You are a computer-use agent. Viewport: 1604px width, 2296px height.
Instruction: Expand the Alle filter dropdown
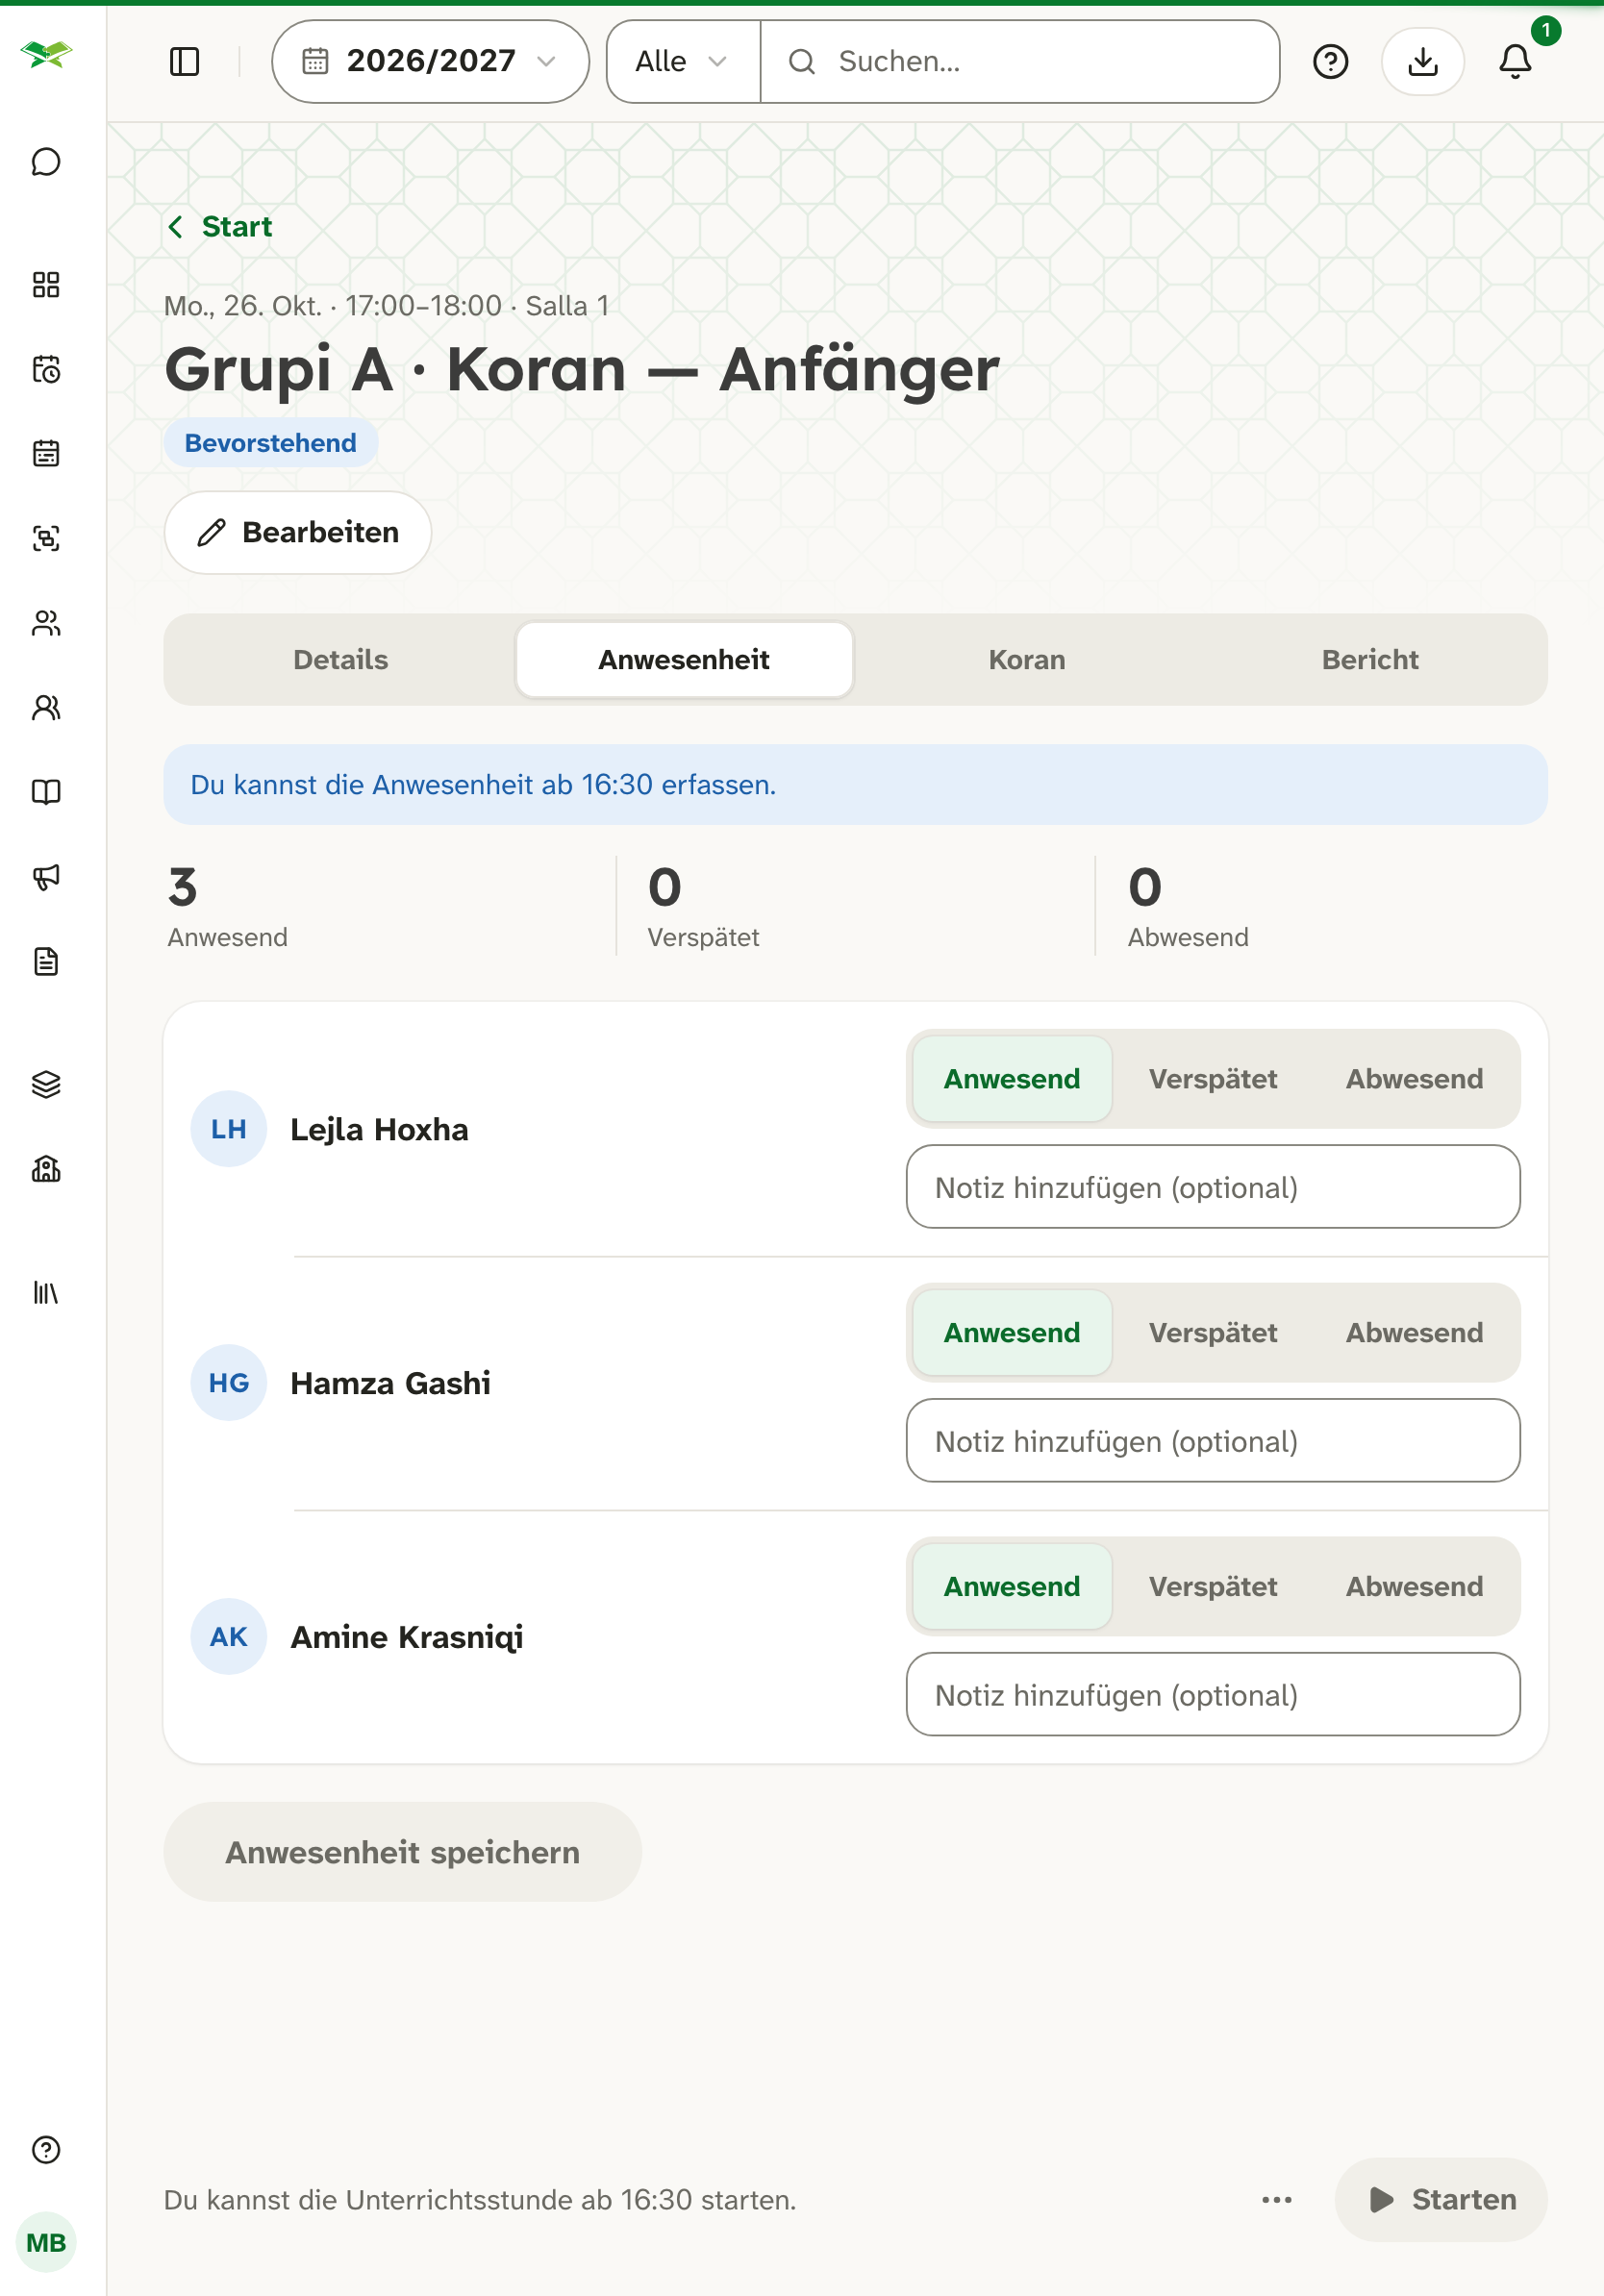point(683,62)
